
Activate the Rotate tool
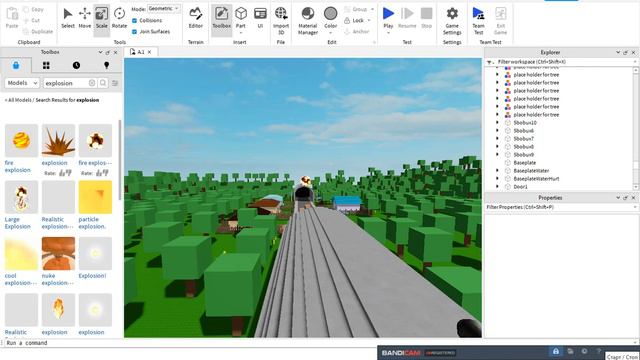pyautogui.click(x=119, y=18)
